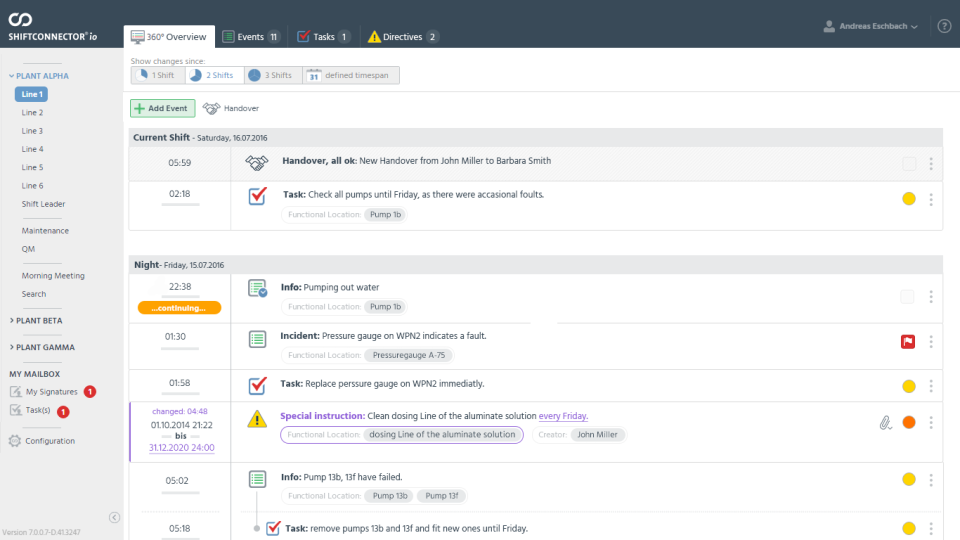Switch to the Tasks tab
Screen dimensions: 960x540
coord(324,37)
